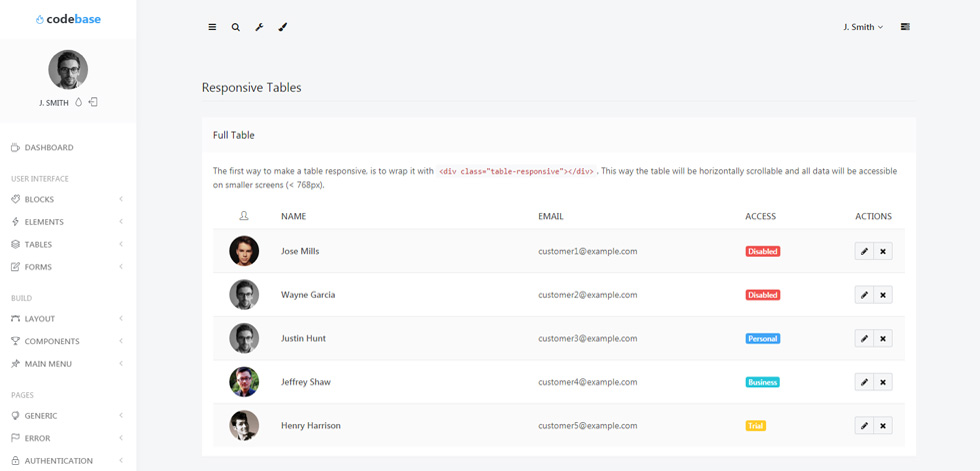
Task: Click Jeffrey Shaw's avatar thumbnail
Action: point(244,382)
